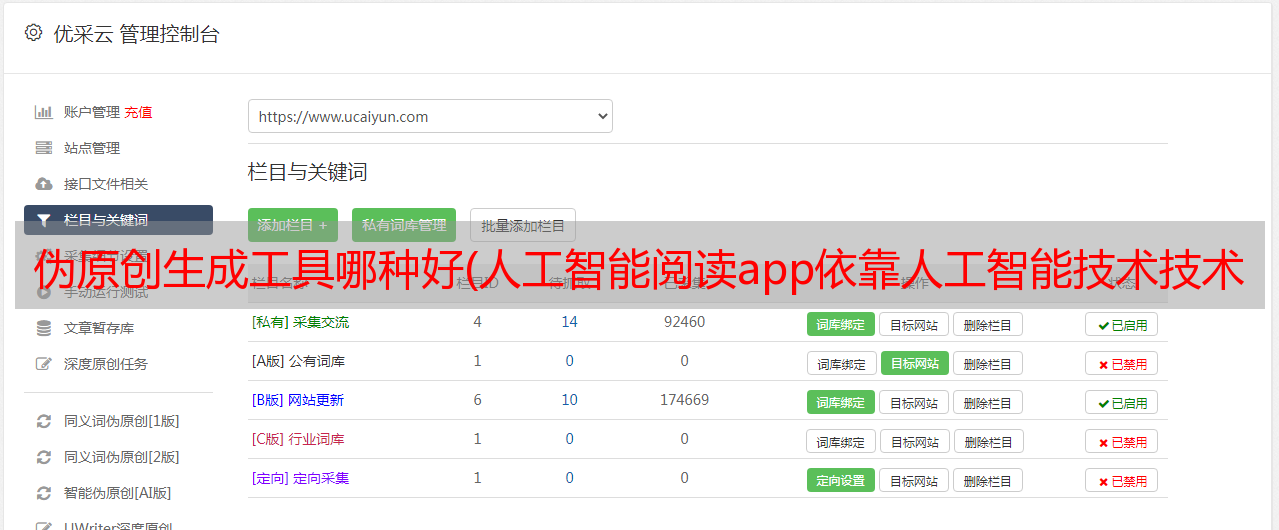Image resolution: width=1279 pixels, height=530 pixels.
Task: Open 私有词库管理
Action: [x=404, y=225]
